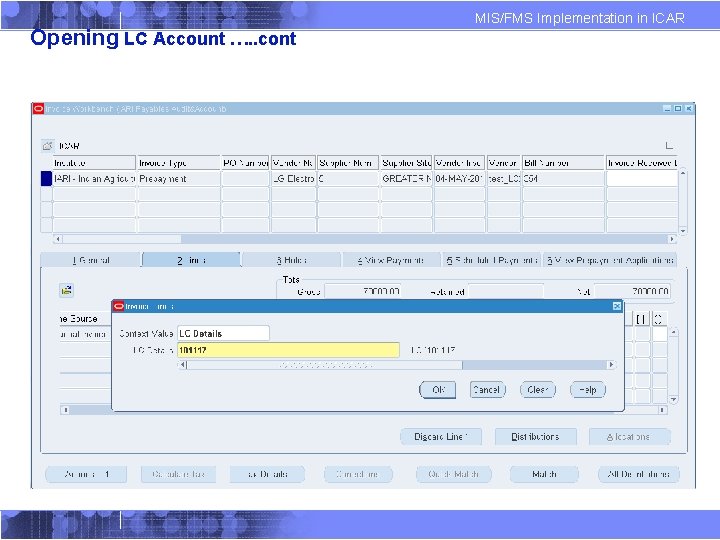The height and width of the screenshot is (540, 720).
Task: Click the Allocations button
Action: [x=630, y=437]
